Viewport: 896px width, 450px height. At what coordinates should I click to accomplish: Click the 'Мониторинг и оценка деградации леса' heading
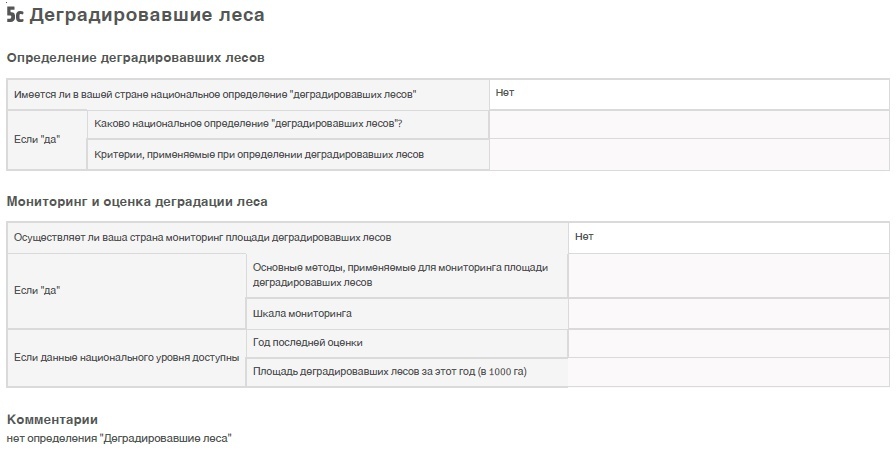point(137,202)
